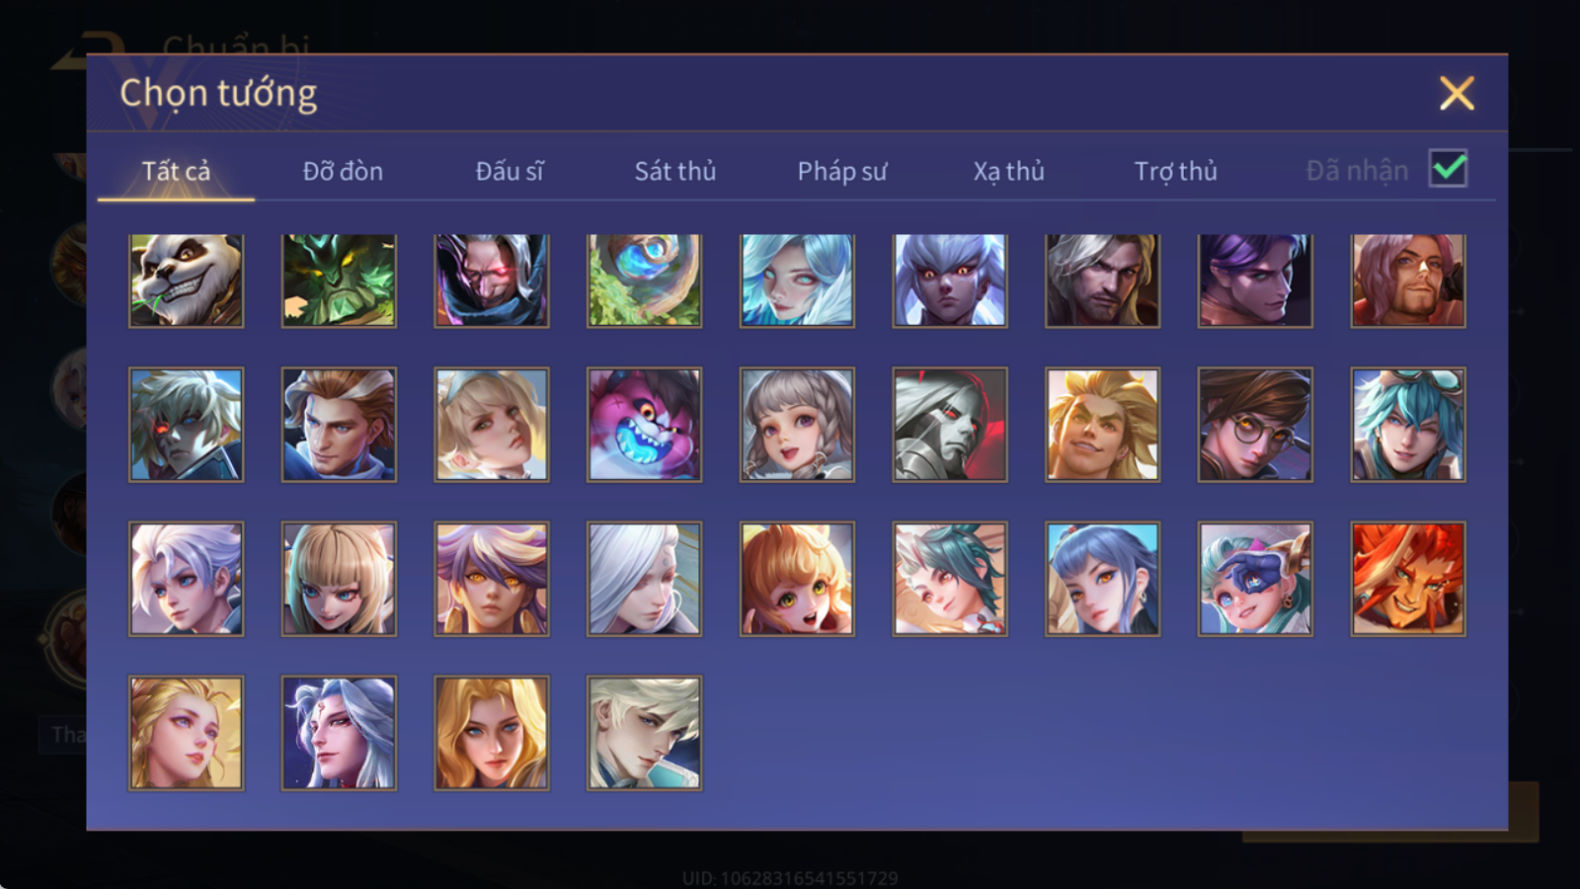
Task: Select the panda hero portrait
Action: [186, 281]
